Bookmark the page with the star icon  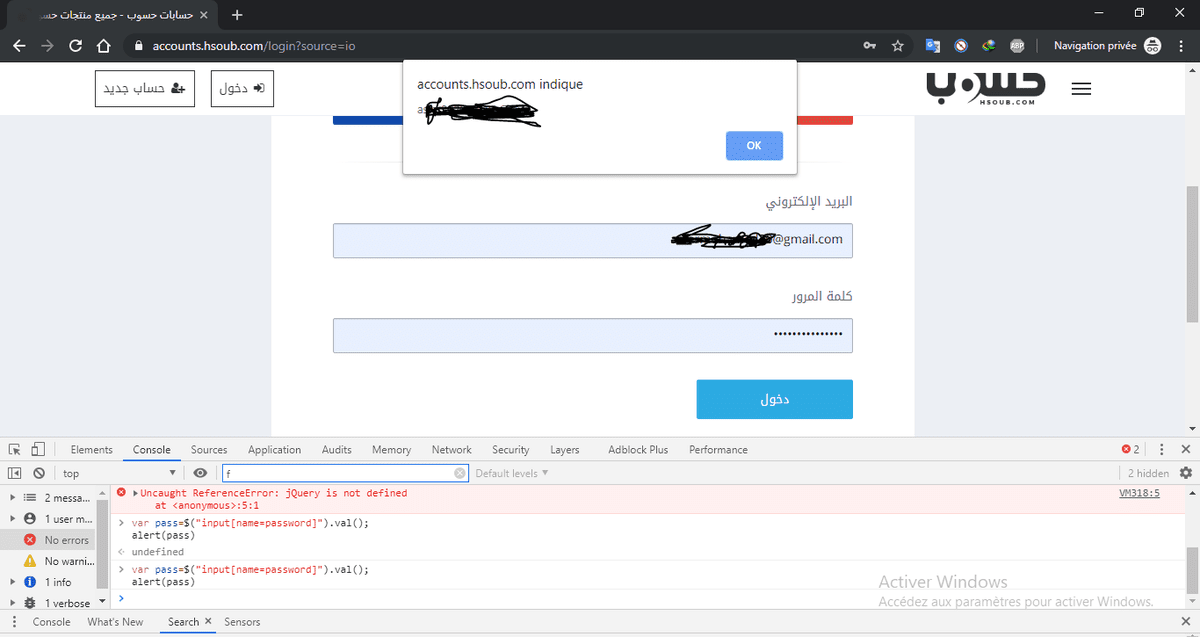[898, 46]
